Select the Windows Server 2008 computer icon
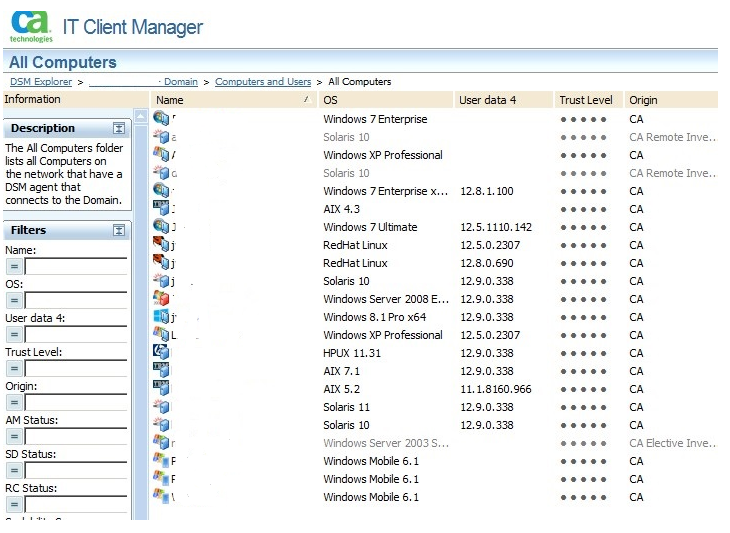This screenshot has width=730, height=533. 161,299
